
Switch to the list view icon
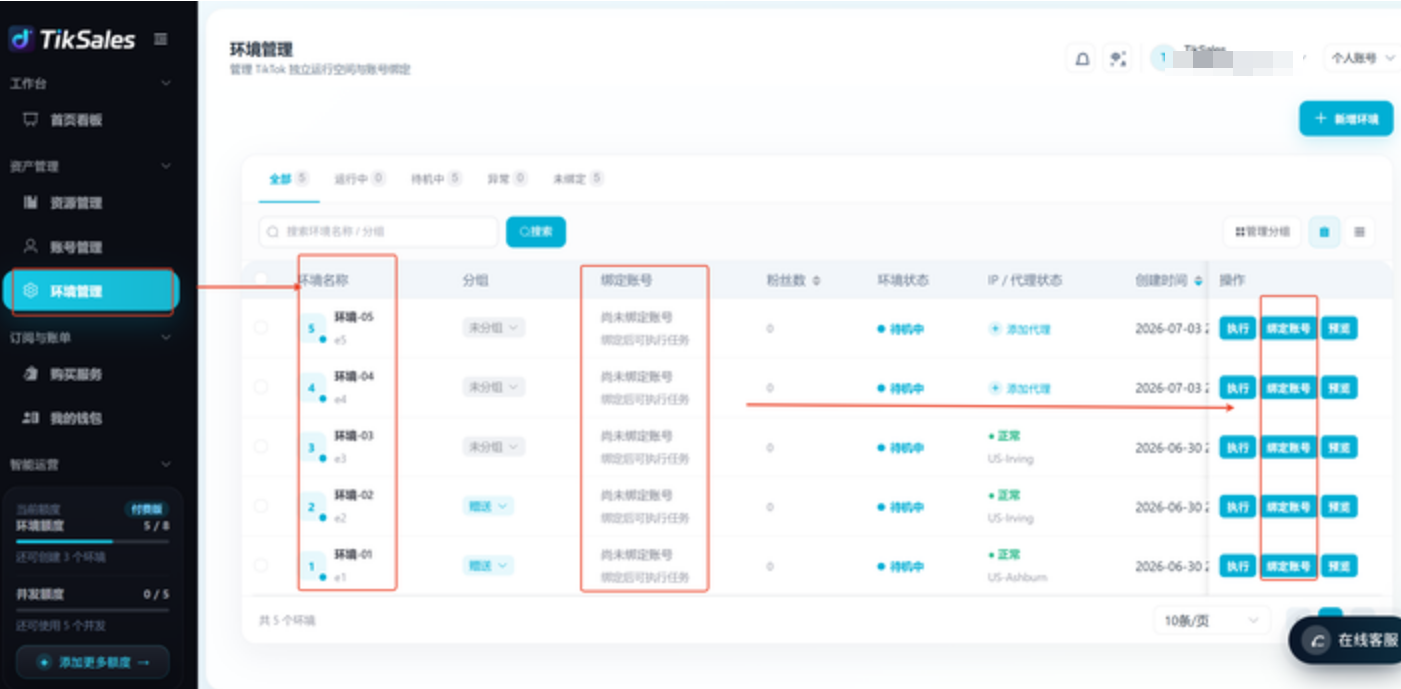tap(1359, 232)
